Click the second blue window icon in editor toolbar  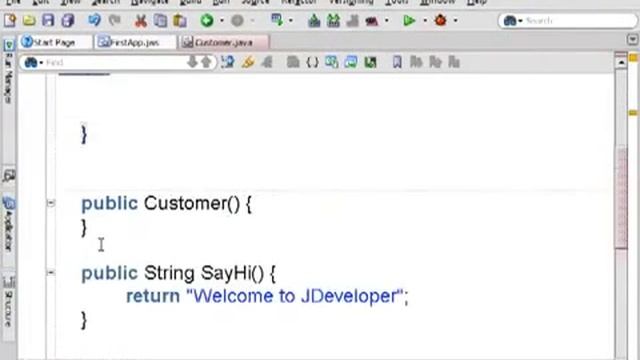coord(351,62)
